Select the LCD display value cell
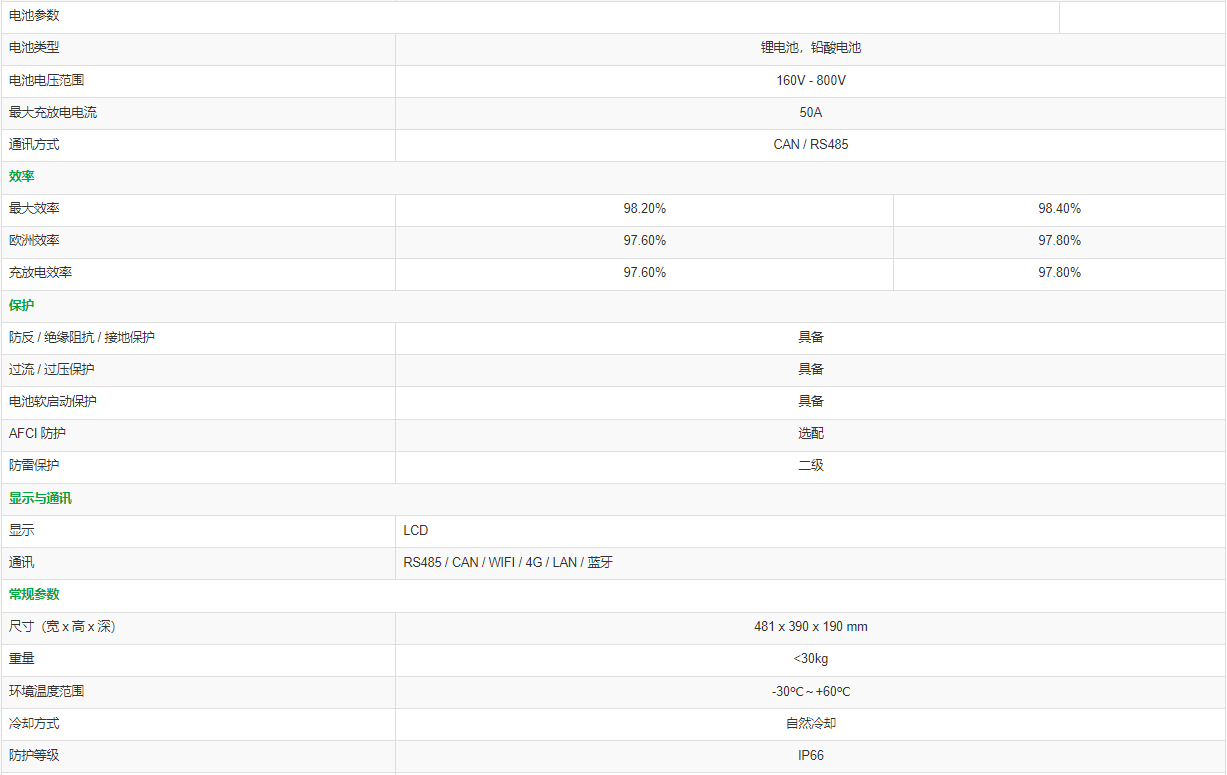 click(416, 530)
